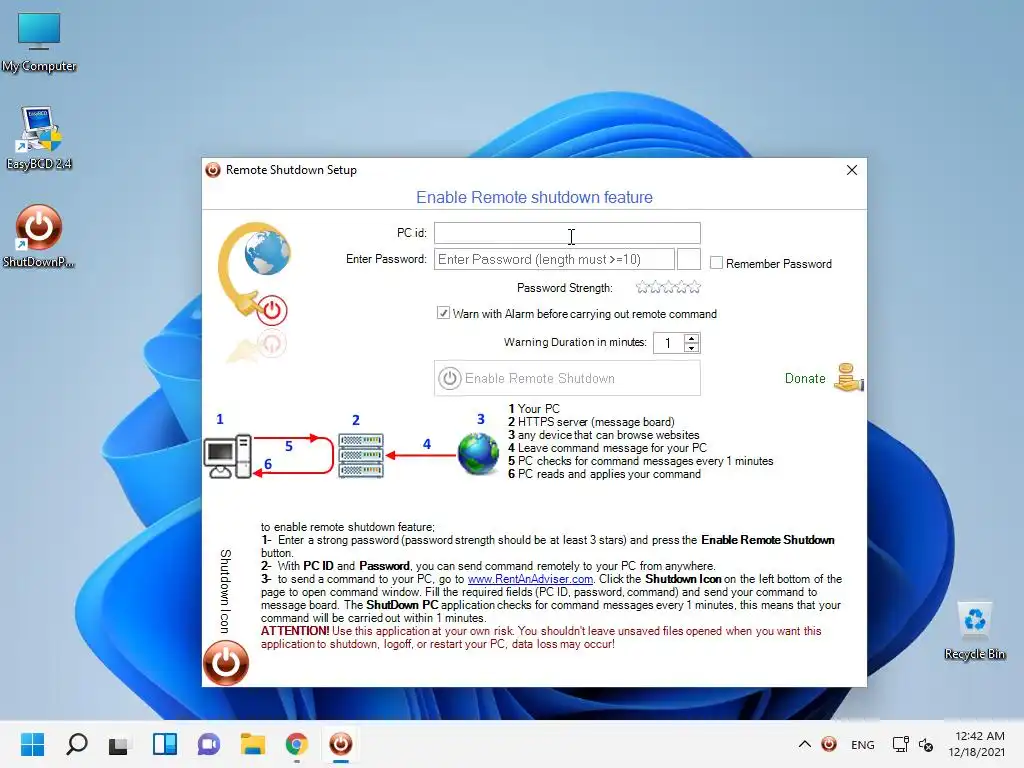Viewport: 1024px width, 768px height.
Task: Click the globe with arrow logo icon
Action: [255, 273]
